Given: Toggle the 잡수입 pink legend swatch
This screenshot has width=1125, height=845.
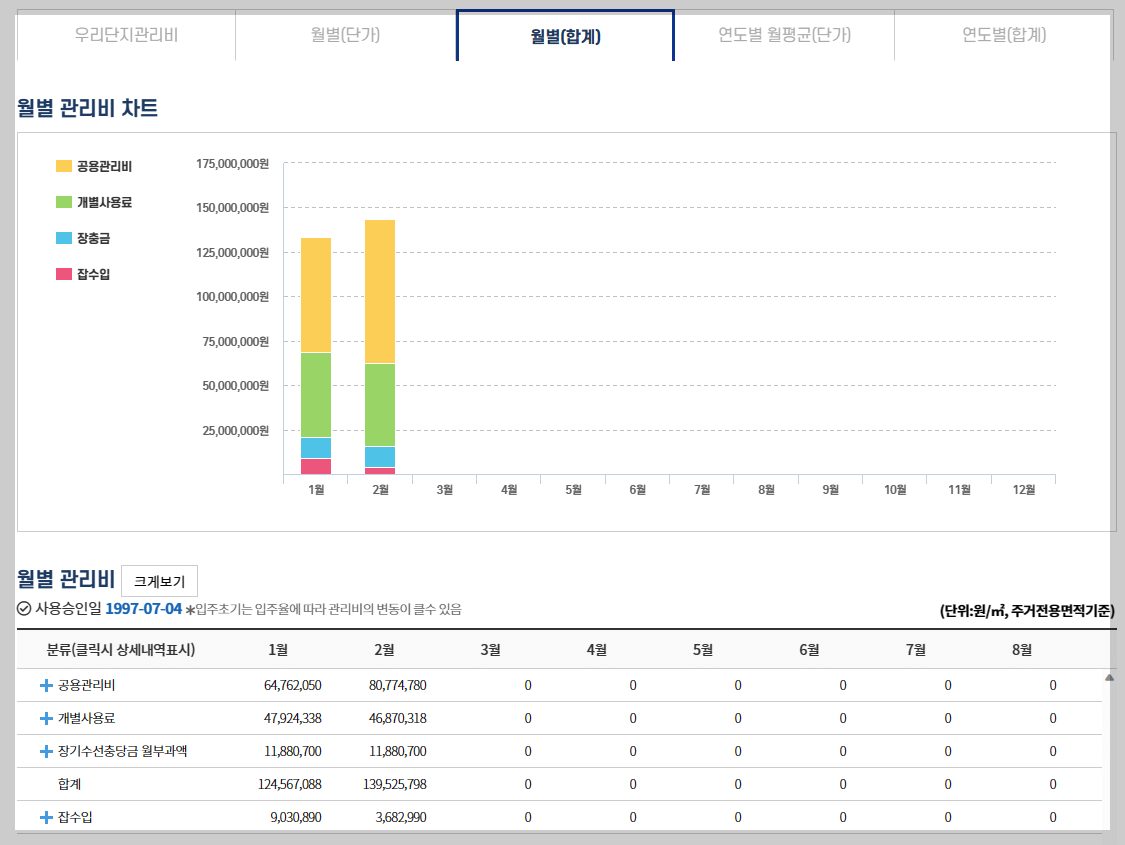Looking at the screenshot, I should (x=64, y=274).
